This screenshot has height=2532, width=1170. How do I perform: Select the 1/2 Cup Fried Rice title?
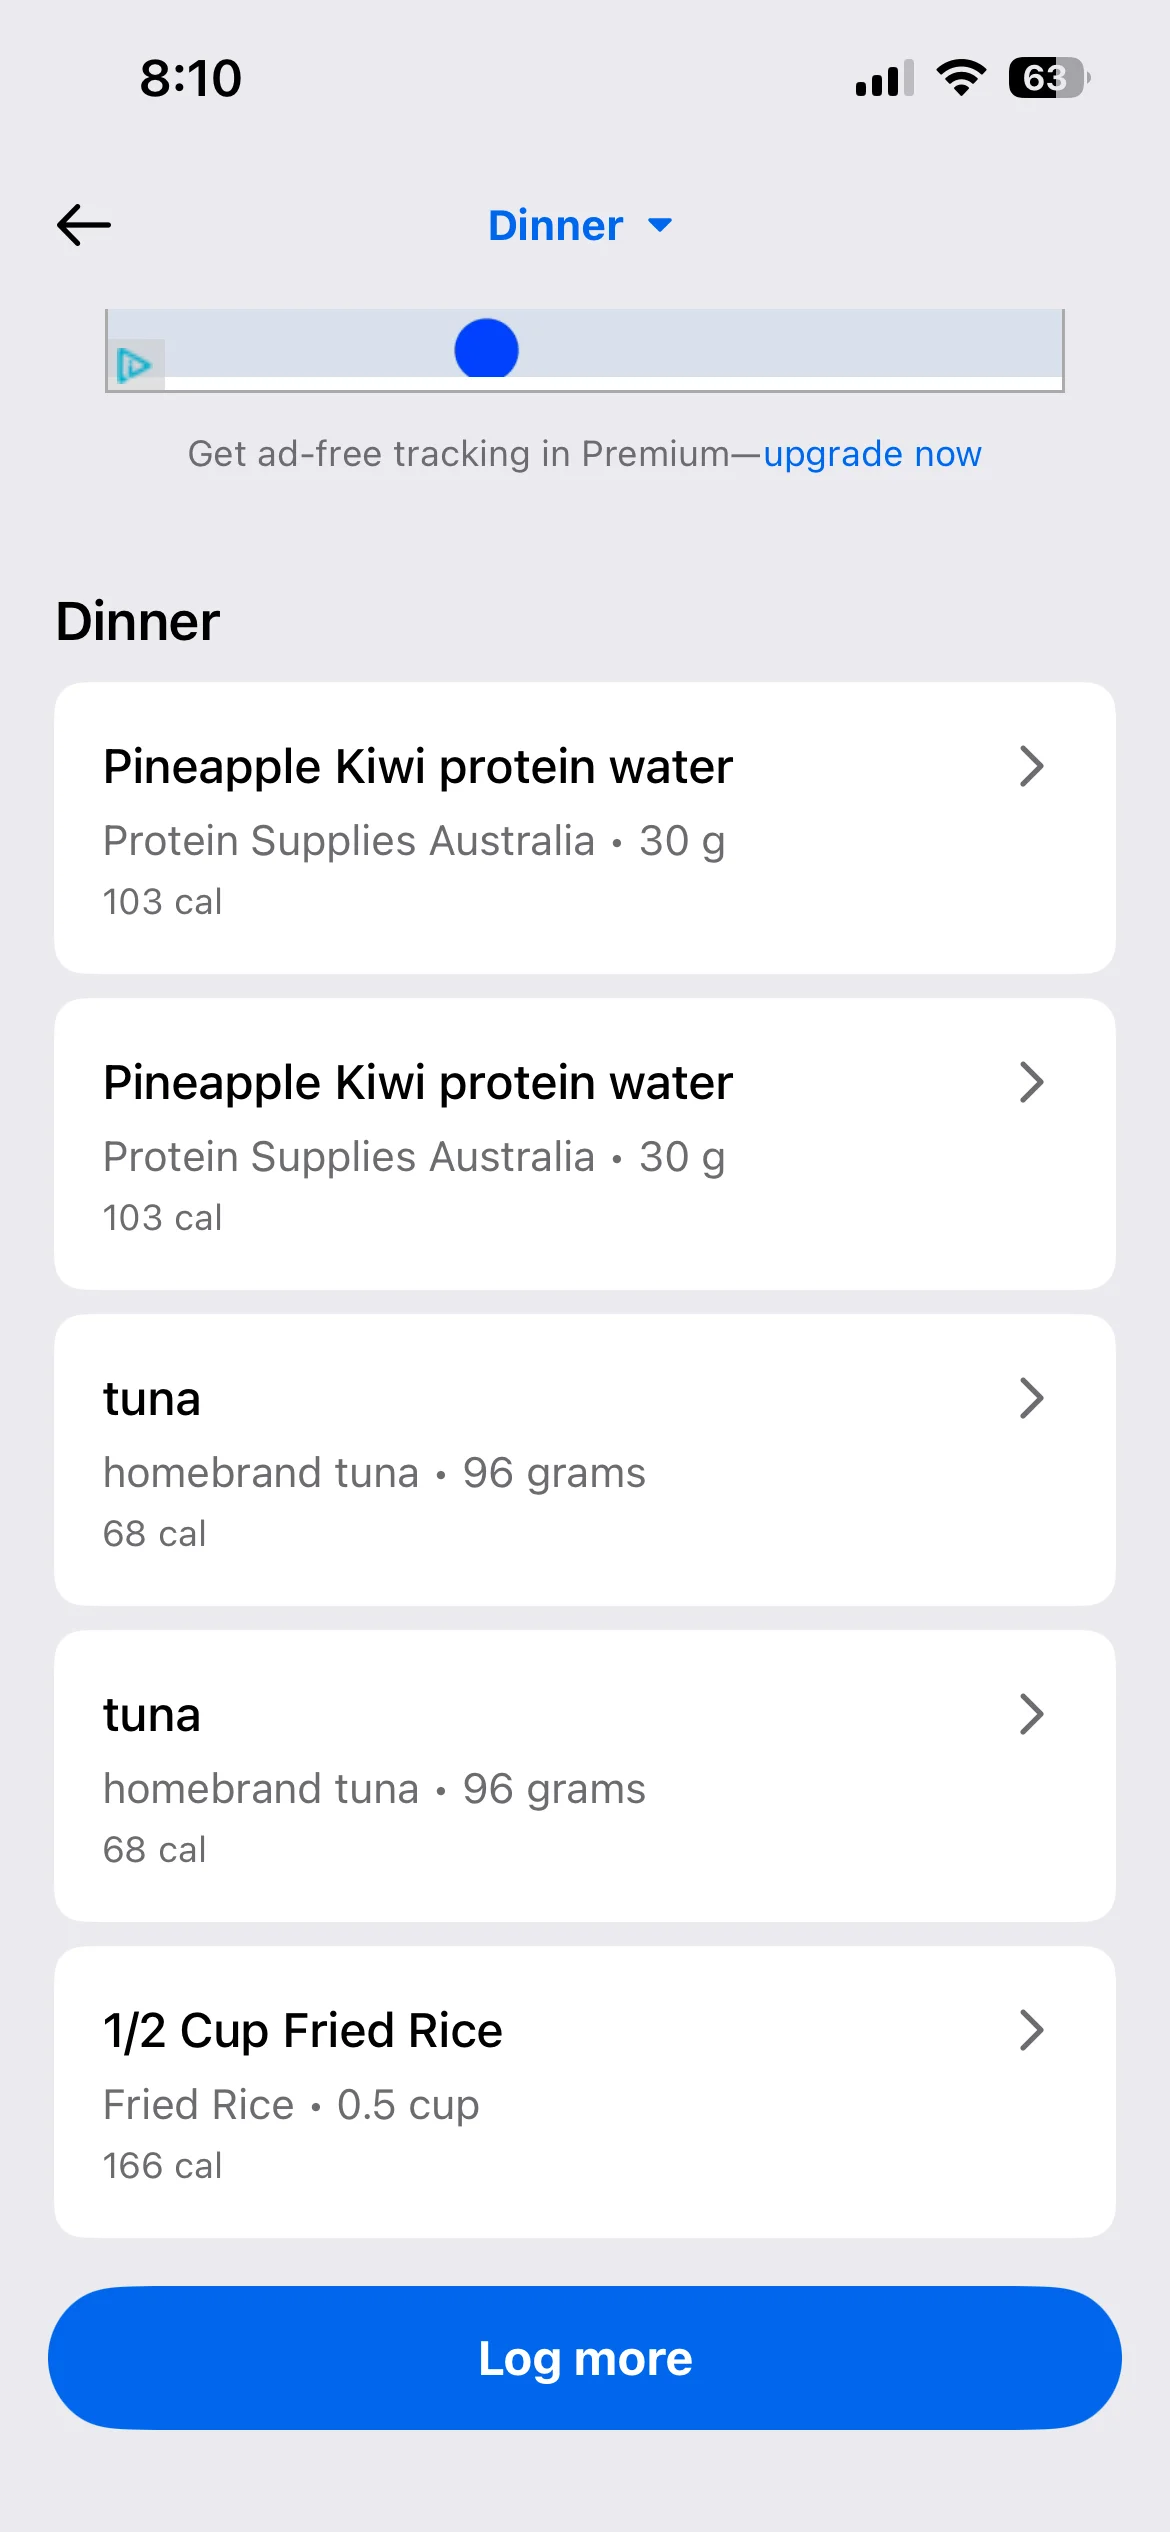pyautogui.click(x=303, y=2031)
